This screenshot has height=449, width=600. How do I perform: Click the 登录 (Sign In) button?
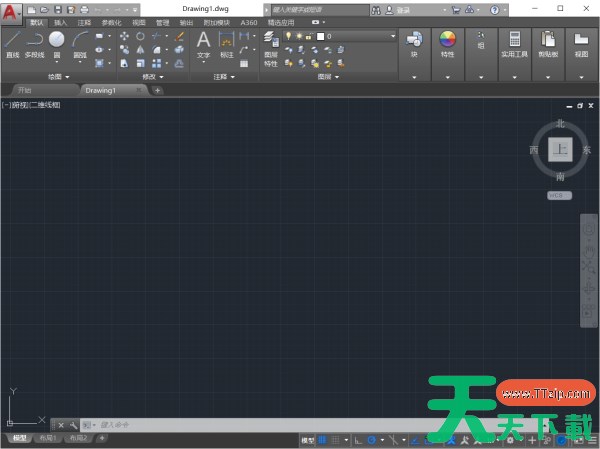[404, 9]
